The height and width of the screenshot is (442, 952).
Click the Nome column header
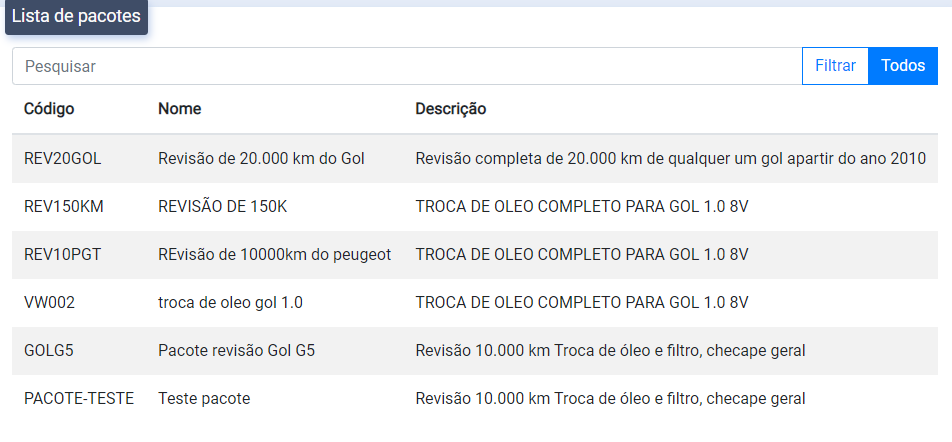[x=179, y=109]
